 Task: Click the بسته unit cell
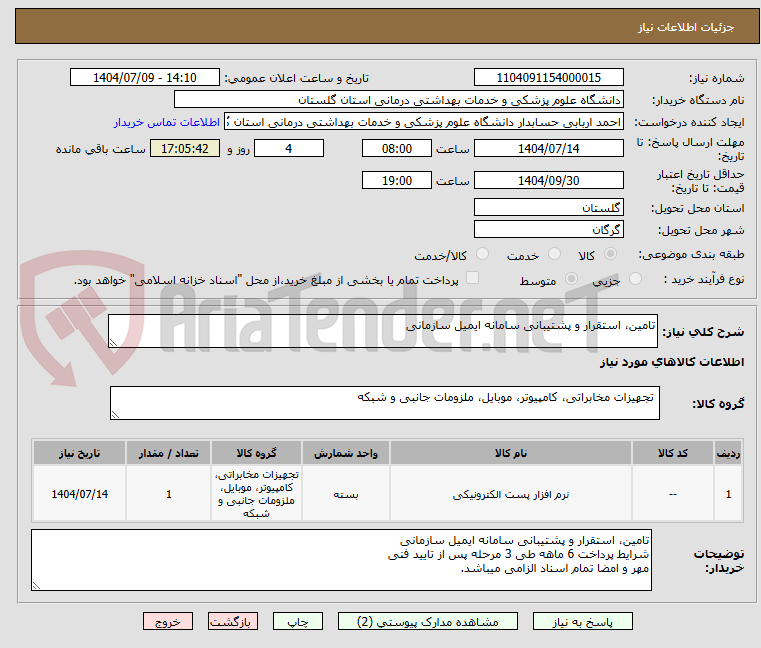[x=346, y=494]
